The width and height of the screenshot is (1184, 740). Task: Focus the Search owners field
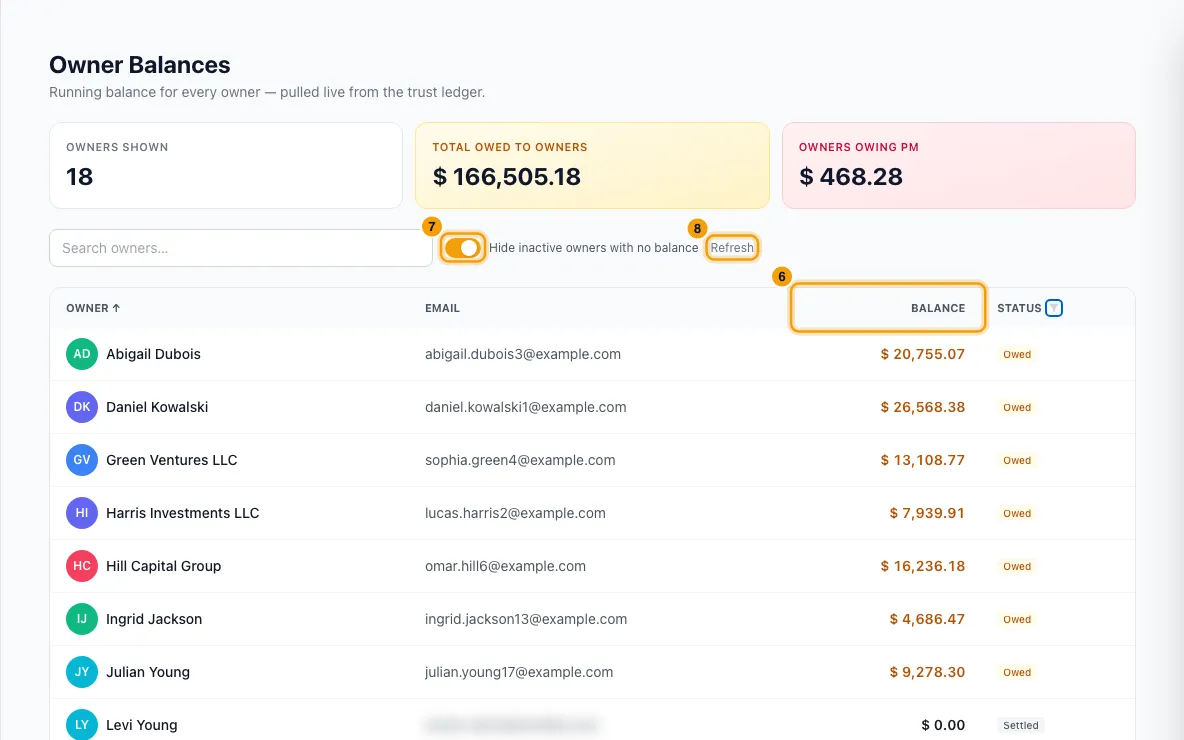click(241, 248)
